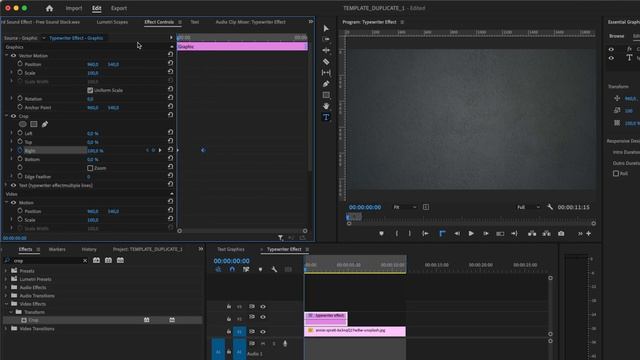Click the Right keyframe in effect timeline
The height and width of the screenshot is (360, 640).
point(203,150)
